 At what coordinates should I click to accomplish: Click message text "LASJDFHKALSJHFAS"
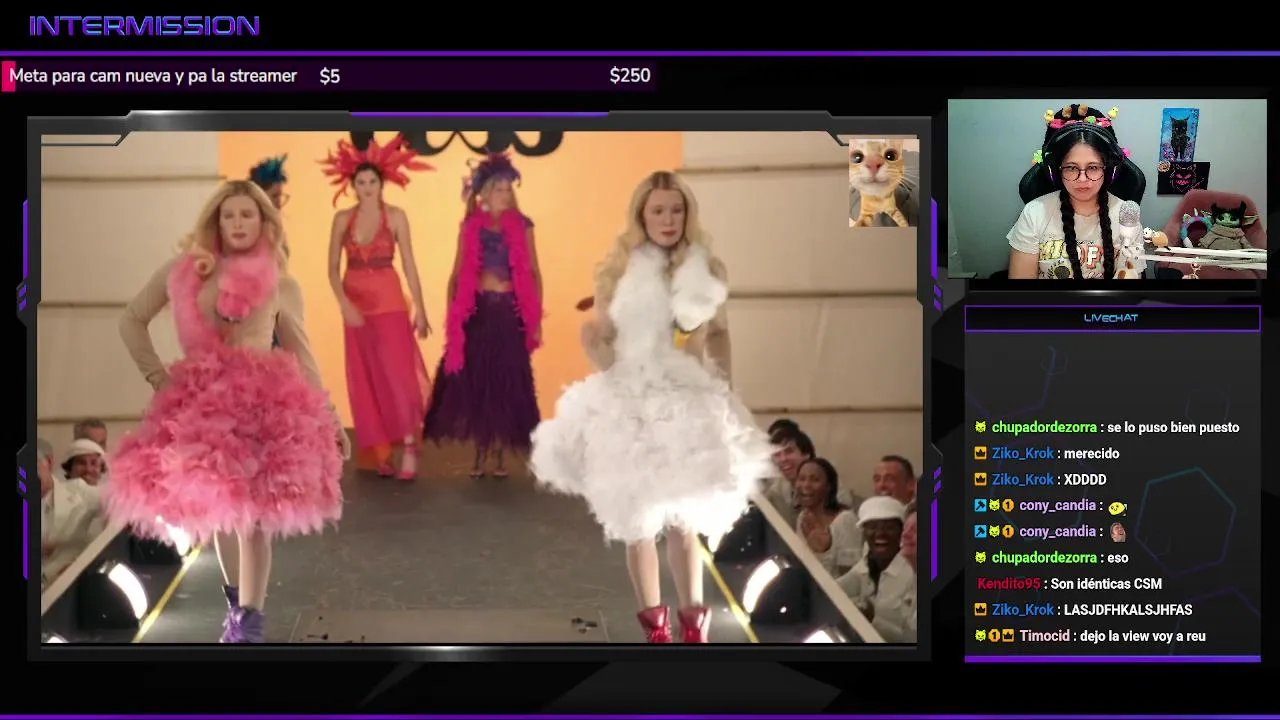(1128, 610)
